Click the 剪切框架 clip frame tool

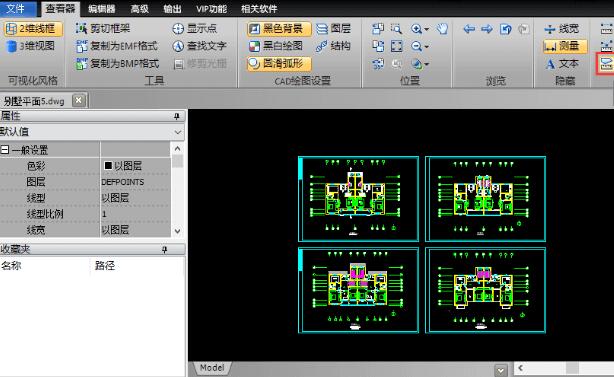coord(103,28)
